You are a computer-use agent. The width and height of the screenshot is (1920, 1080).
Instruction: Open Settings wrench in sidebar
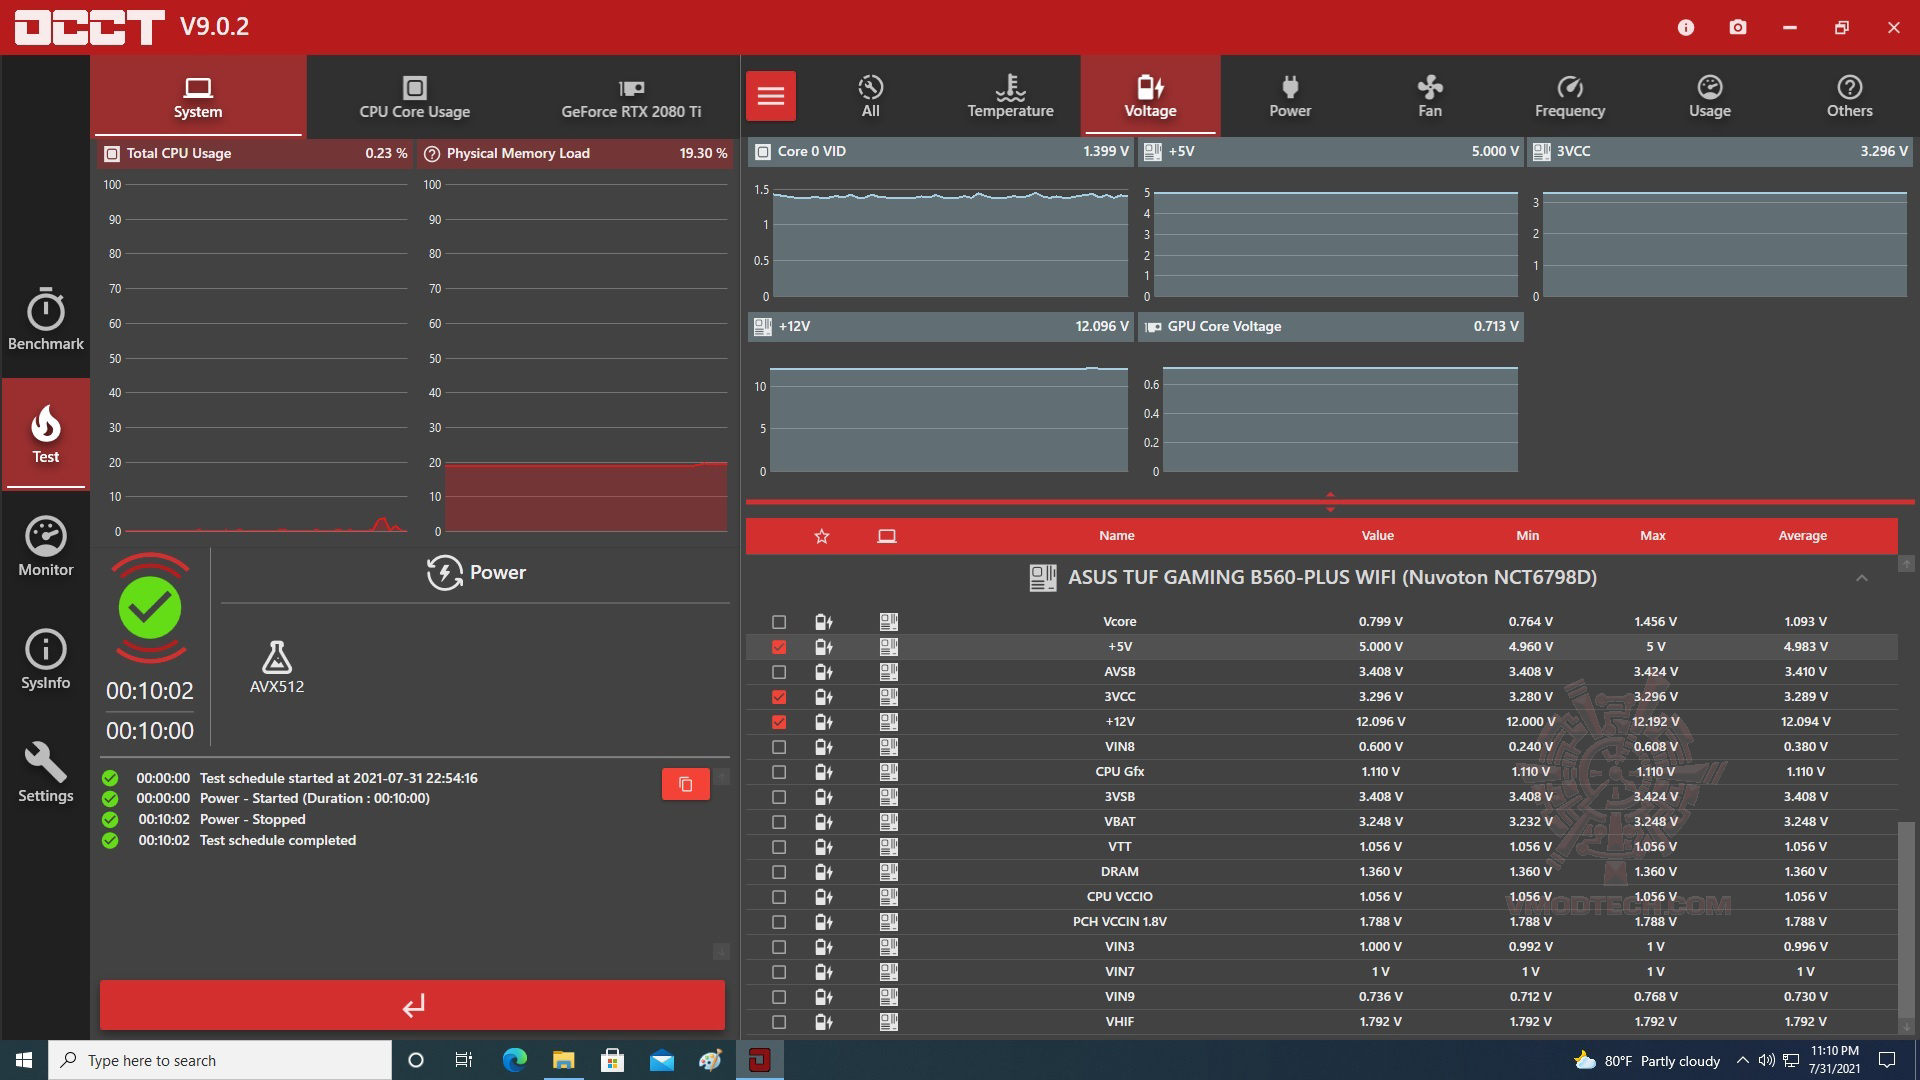pyautogui.click(x=45, y=772)
